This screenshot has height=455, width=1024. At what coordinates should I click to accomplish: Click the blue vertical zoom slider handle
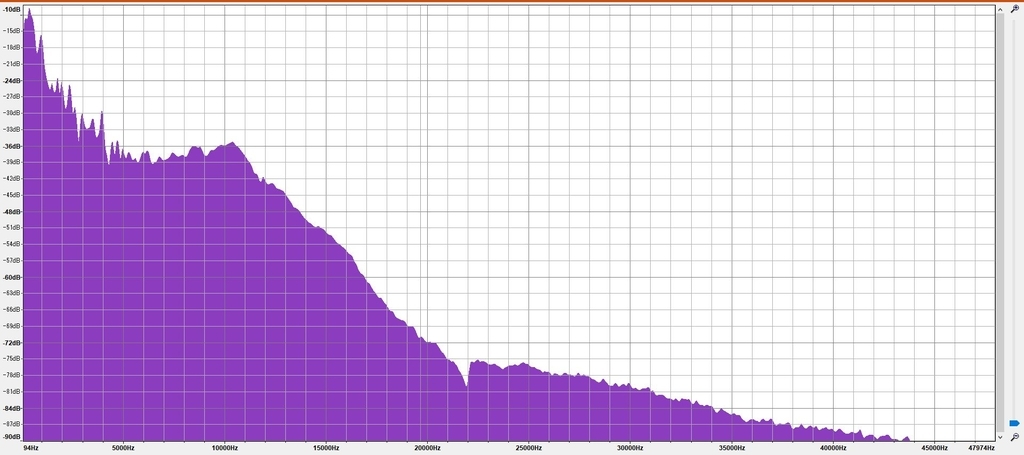click(x=1014, y=423)
